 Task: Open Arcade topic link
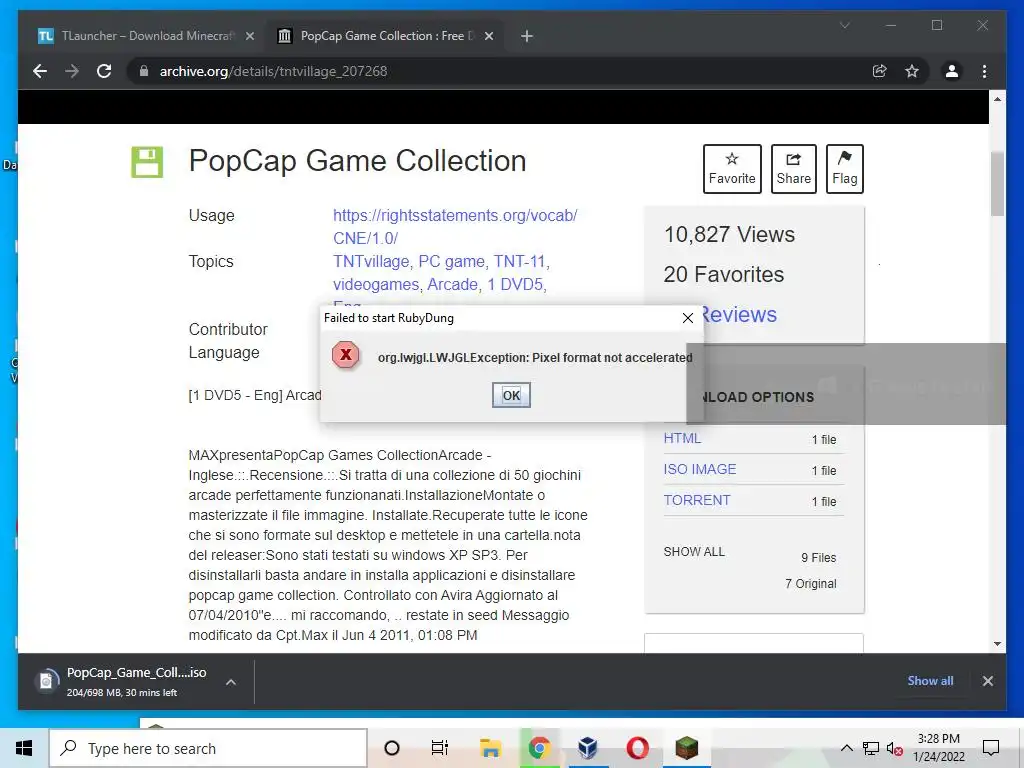[x=452, y=285]
